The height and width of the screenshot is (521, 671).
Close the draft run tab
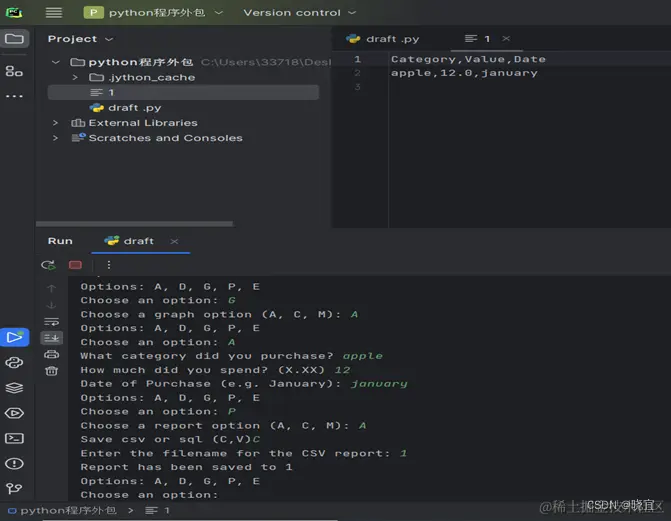pyautogui.click(x=174, y=241)
